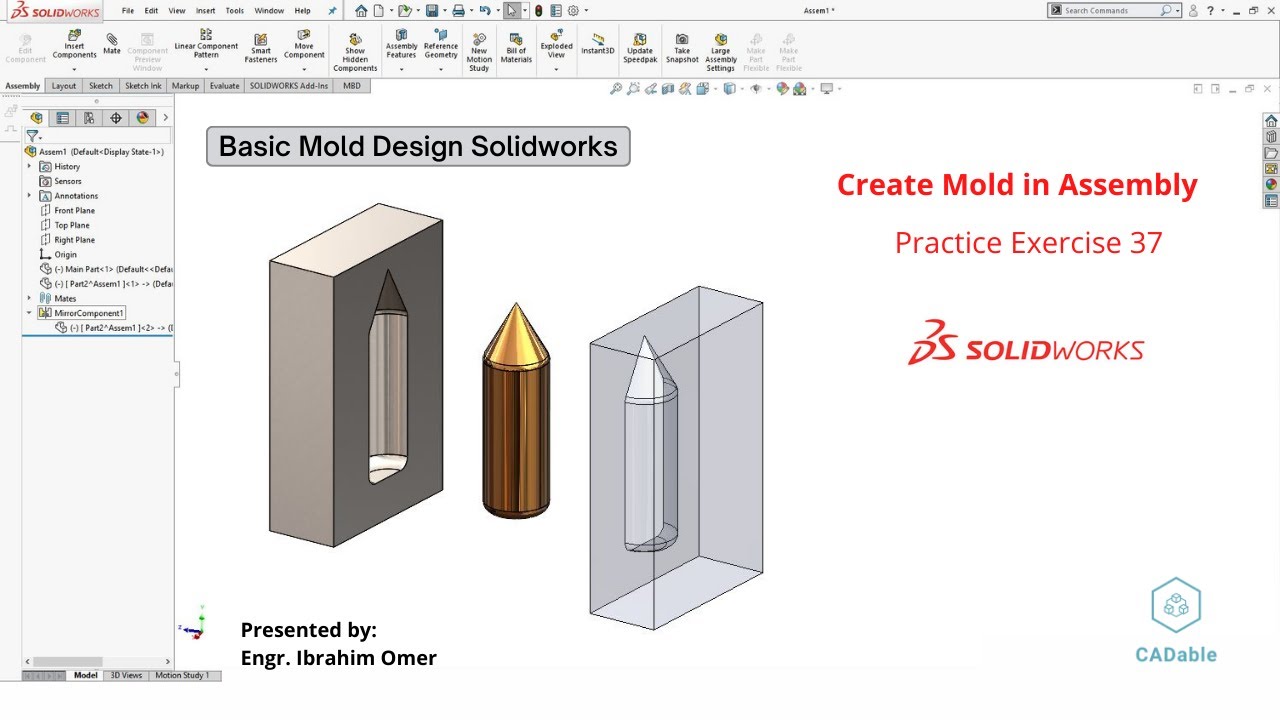Toggle Large Assembly Settings
The image size is (1280, 720).
click(720, 44)
